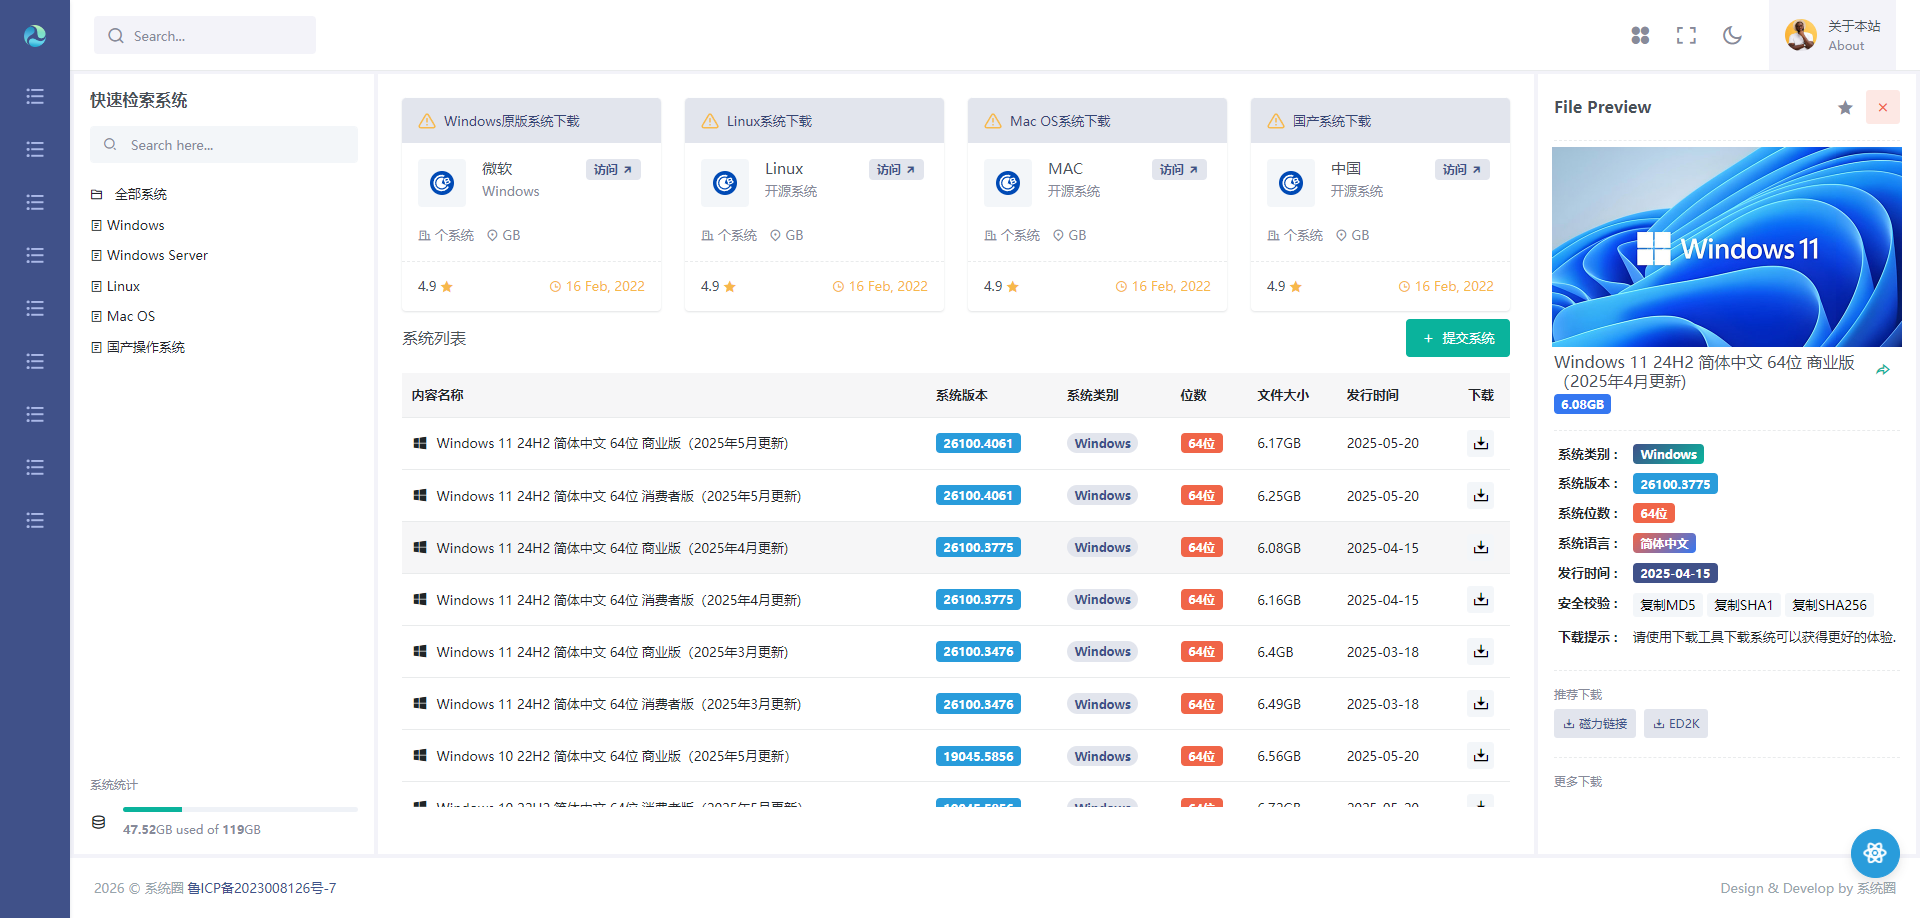The height and width of the screenshot is (918, 1920).
Task: Download the Windows 10 22H2 商业版 entry
Action: click(1481, 756)
